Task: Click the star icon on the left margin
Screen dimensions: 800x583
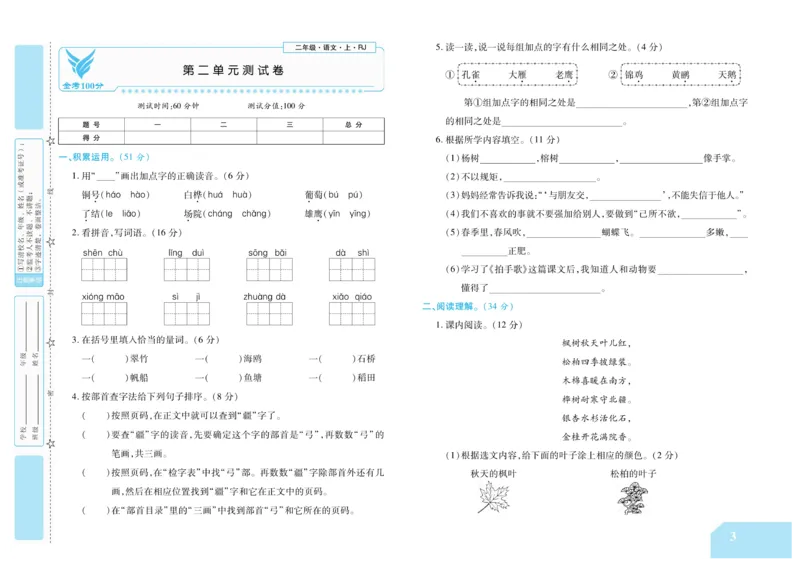Action: (50, 142)
